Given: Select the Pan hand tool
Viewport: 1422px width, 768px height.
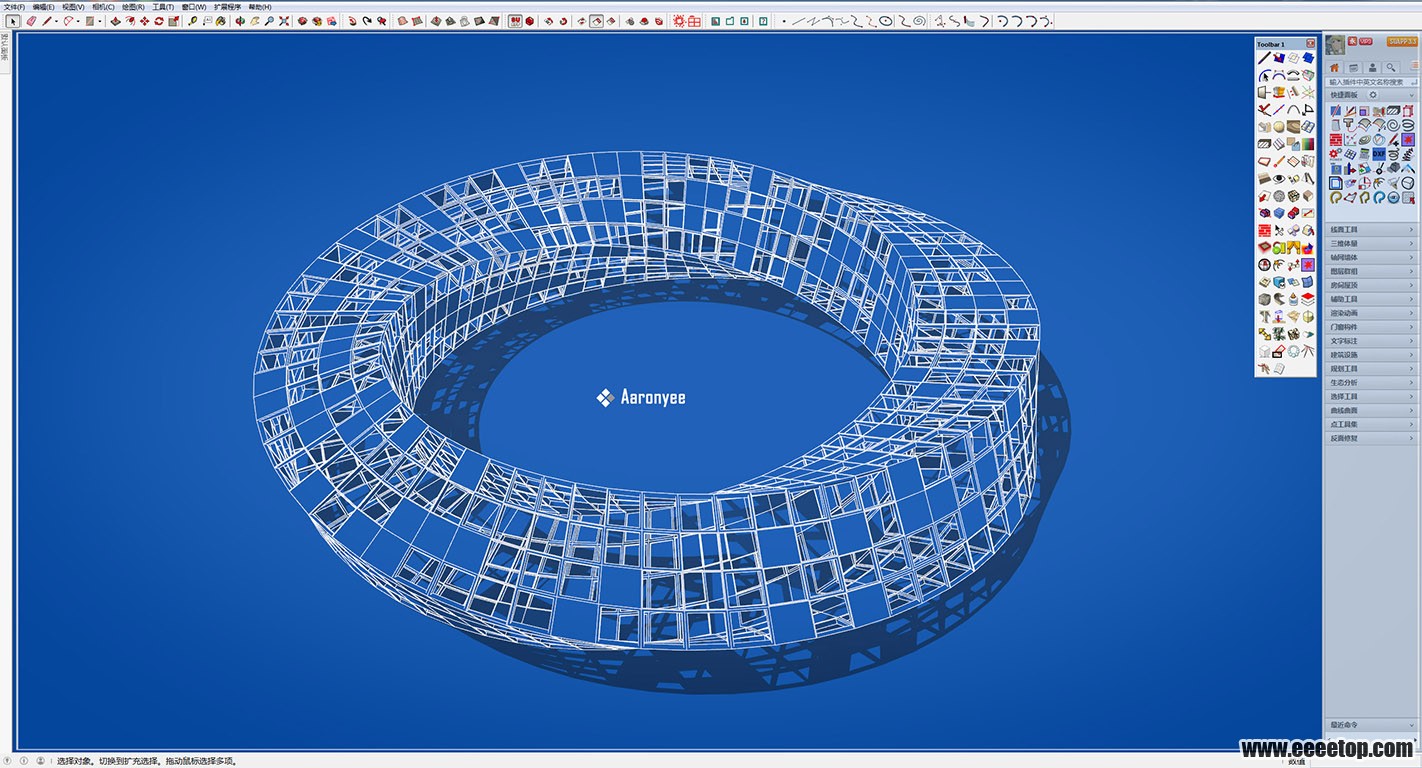Looking at the screenshot, I should pos(254,21).
